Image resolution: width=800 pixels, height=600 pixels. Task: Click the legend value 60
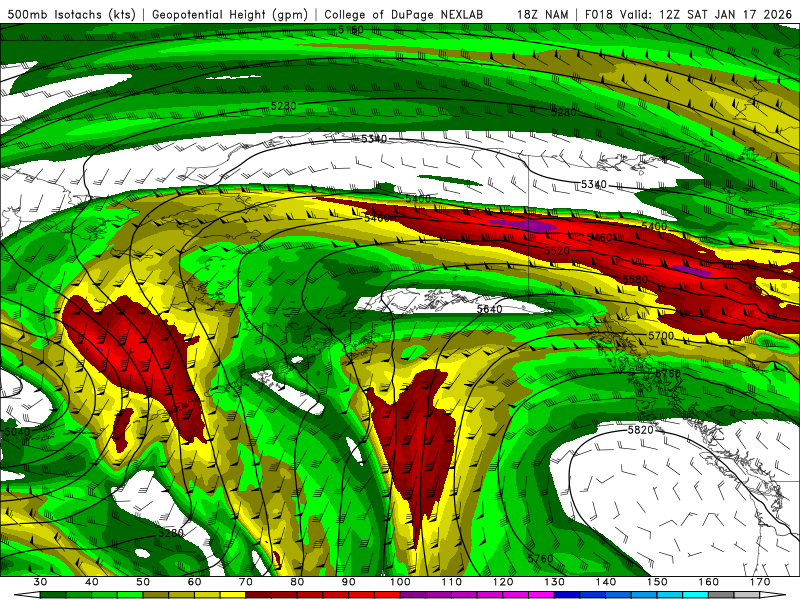195,582
